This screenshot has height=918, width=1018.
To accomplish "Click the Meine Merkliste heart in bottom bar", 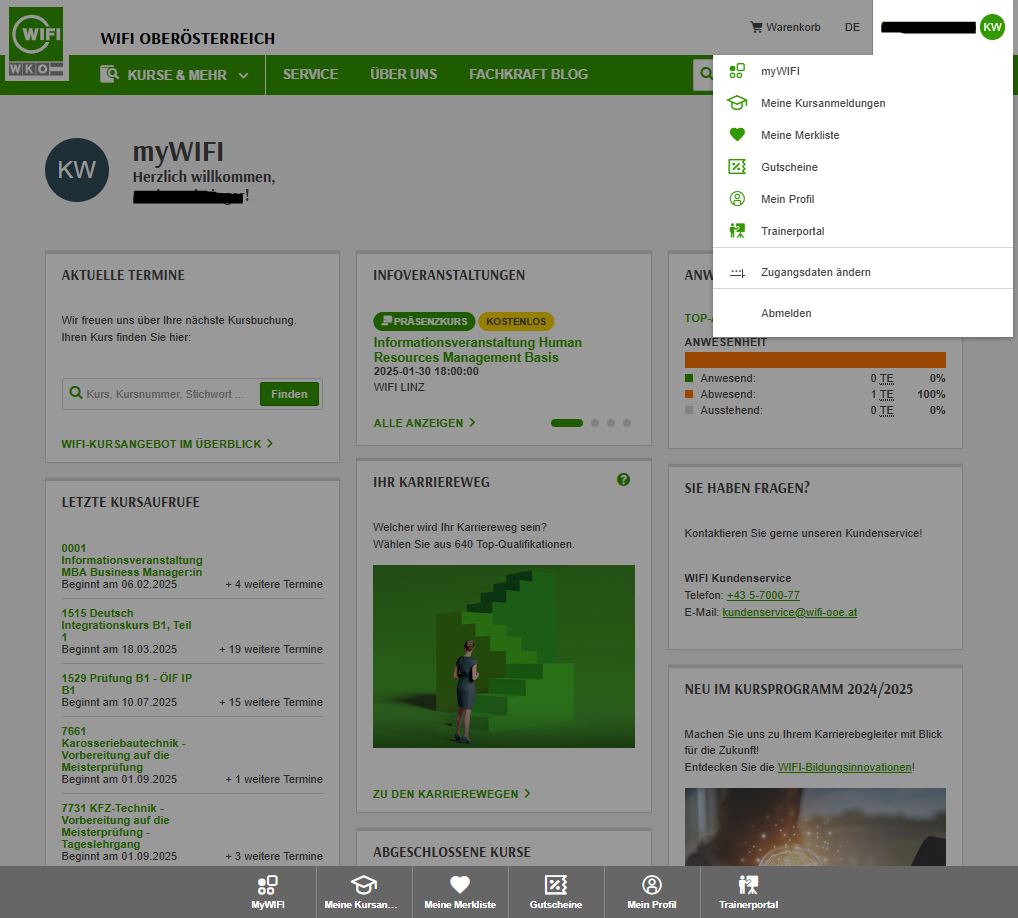I will (460, 884).
